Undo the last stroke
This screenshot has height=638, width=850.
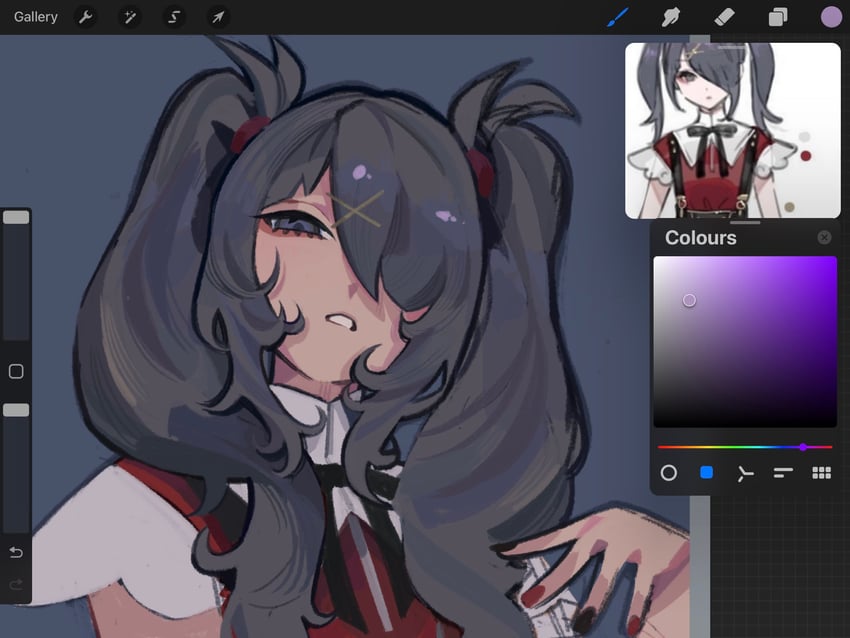pyautogui.click(x=16, y=552)
